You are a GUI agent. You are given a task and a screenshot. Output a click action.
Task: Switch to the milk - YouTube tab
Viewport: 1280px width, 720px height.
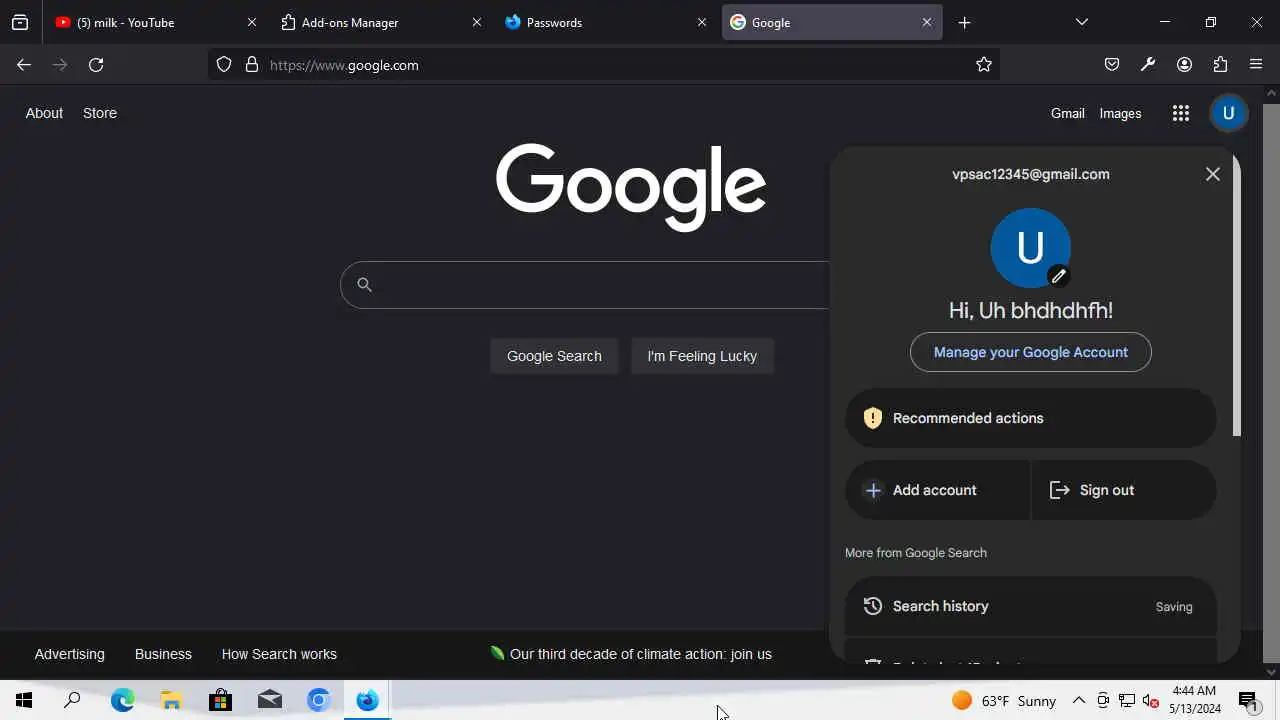point(155,22)
